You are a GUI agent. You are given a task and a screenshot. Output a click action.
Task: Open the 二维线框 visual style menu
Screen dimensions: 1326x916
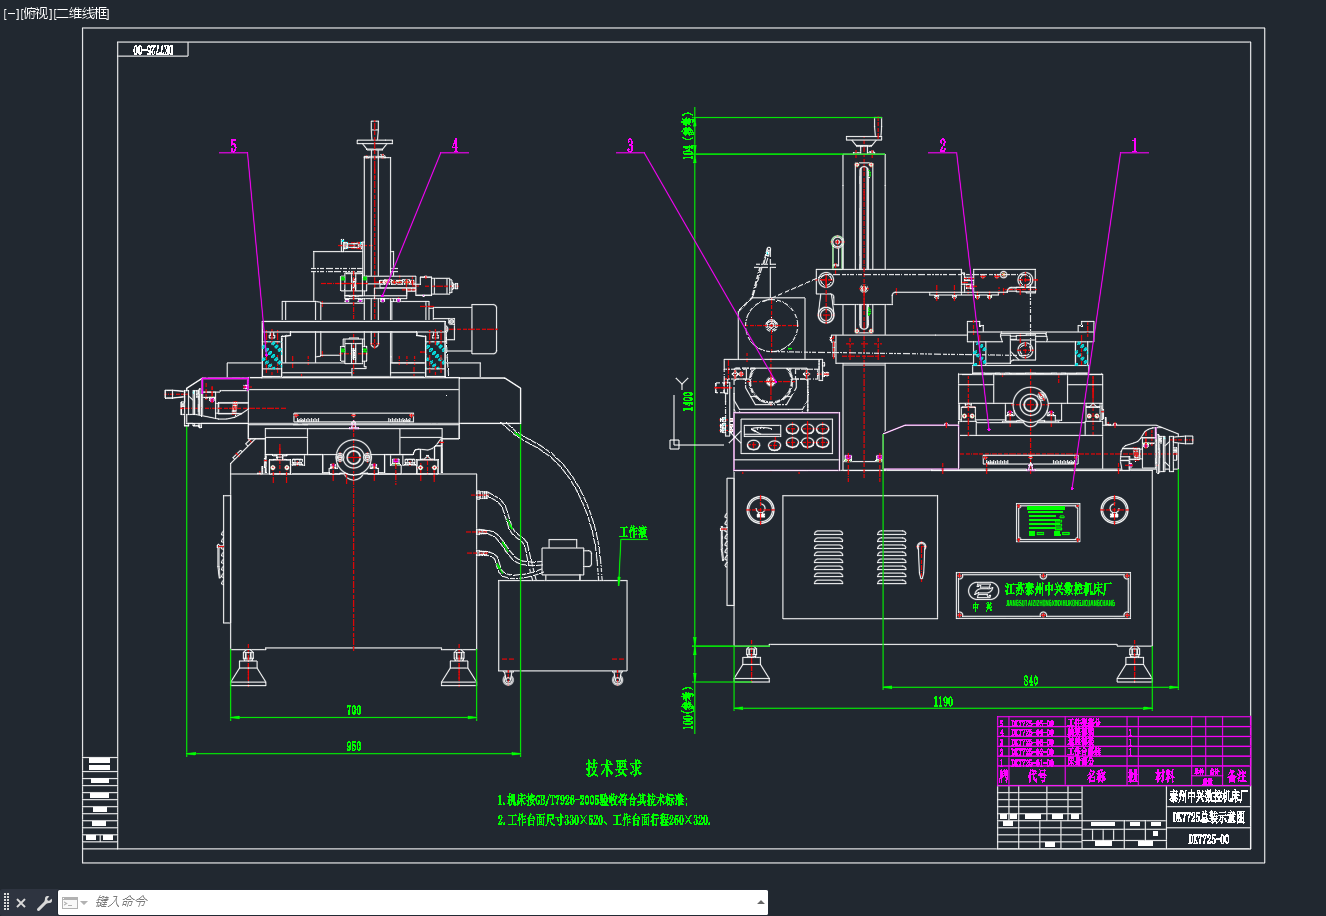(81, 13)
